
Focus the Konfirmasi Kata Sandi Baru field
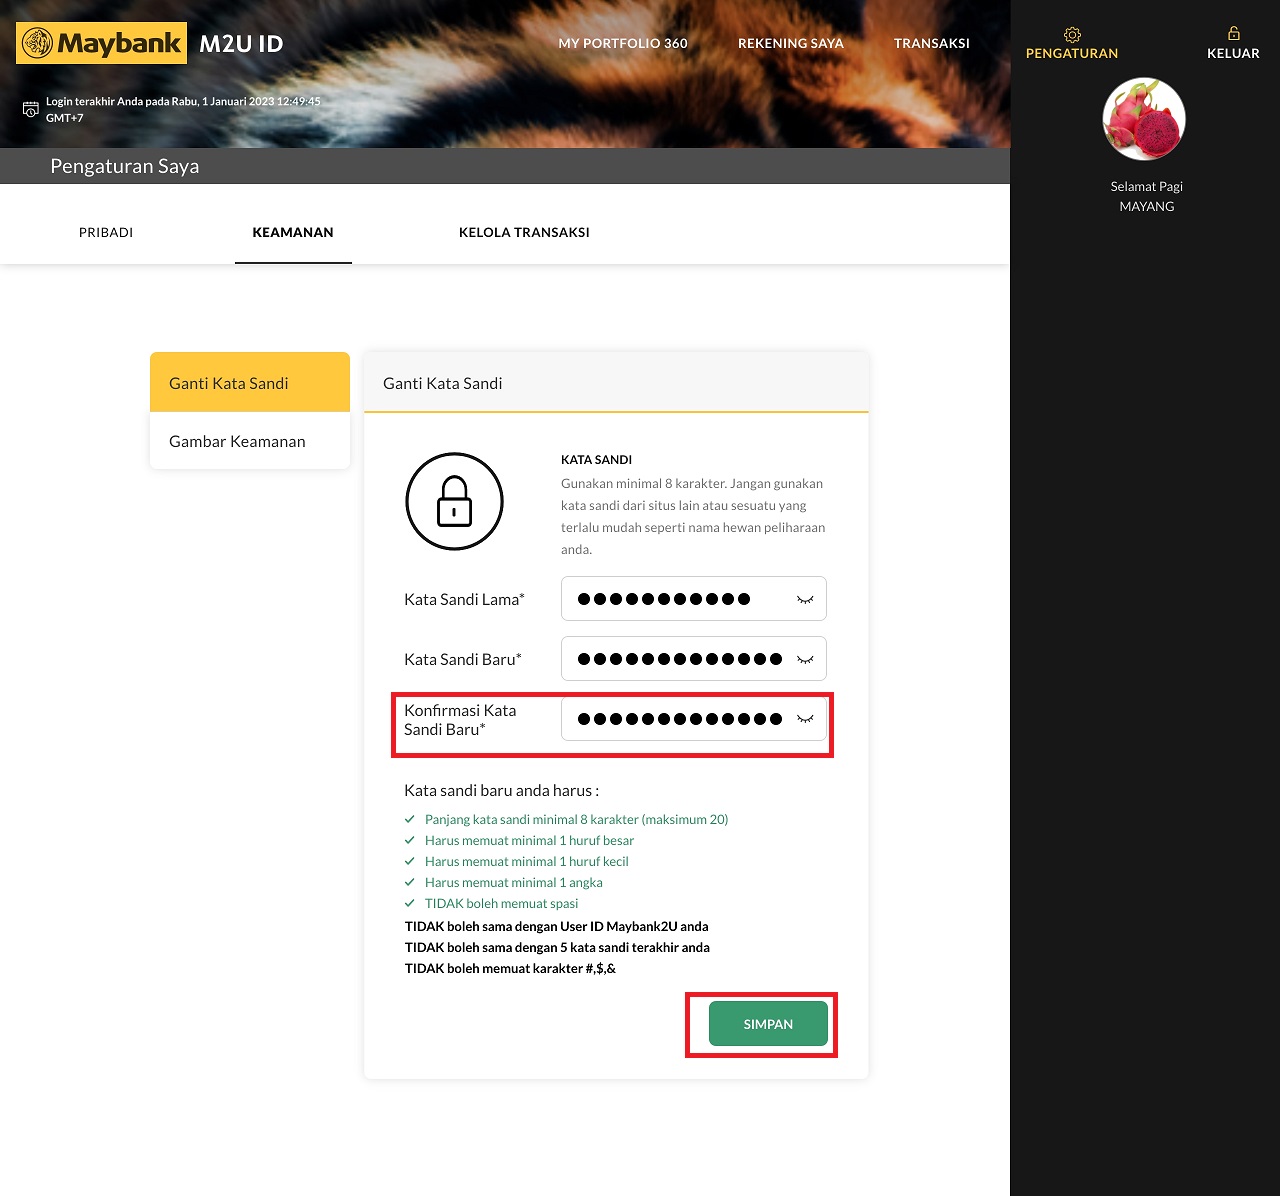694,719
